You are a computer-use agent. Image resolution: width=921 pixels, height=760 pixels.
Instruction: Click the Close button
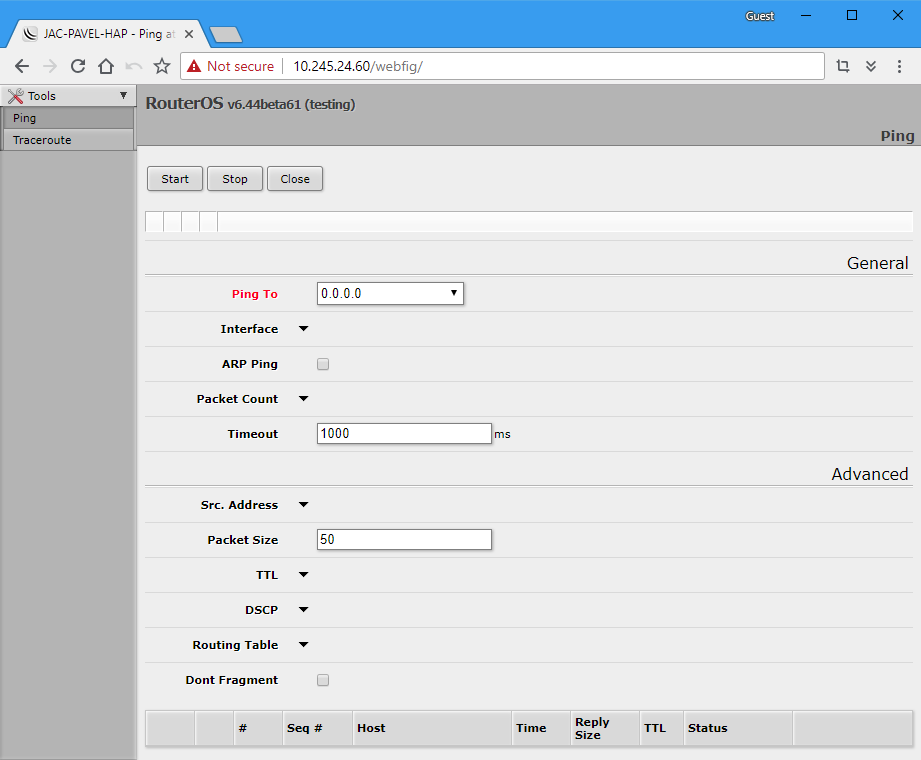tap(295, 179)
